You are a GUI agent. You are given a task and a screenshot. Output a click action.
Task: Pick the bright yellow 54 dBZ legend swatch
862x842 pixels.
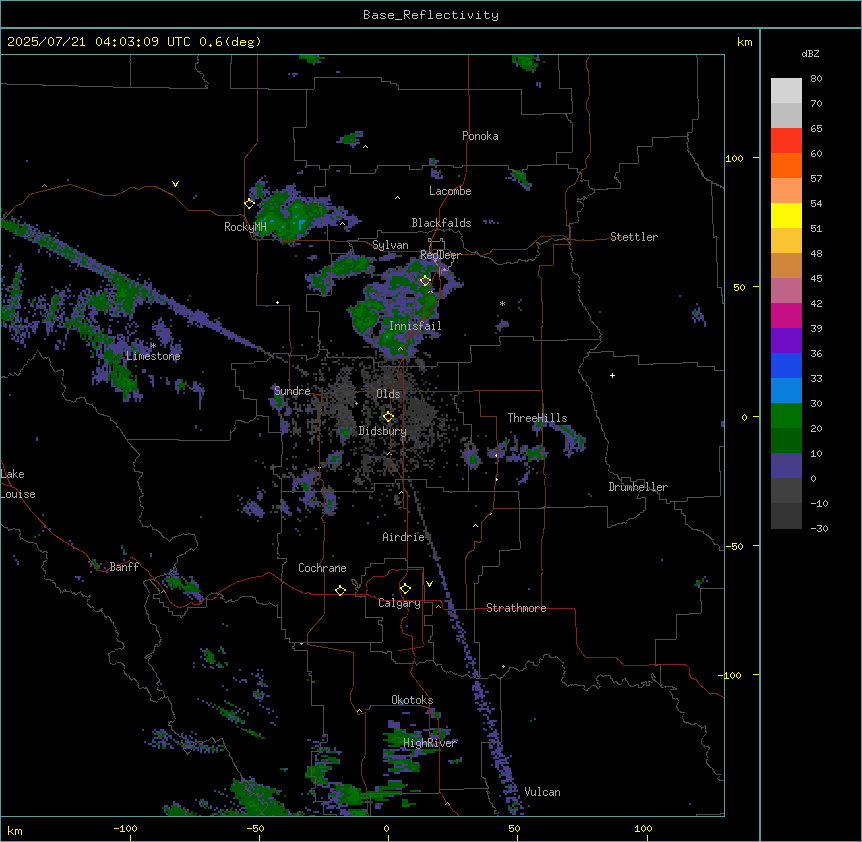coord(786,215)
